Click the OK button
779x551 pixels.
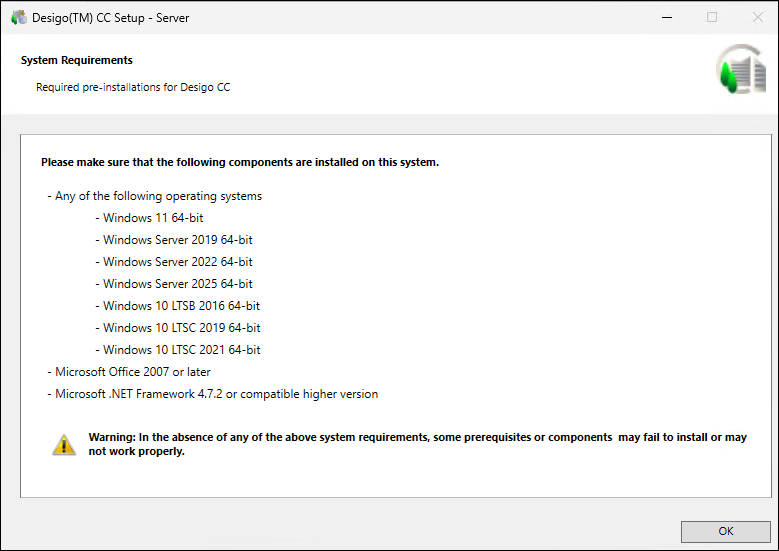726,531
